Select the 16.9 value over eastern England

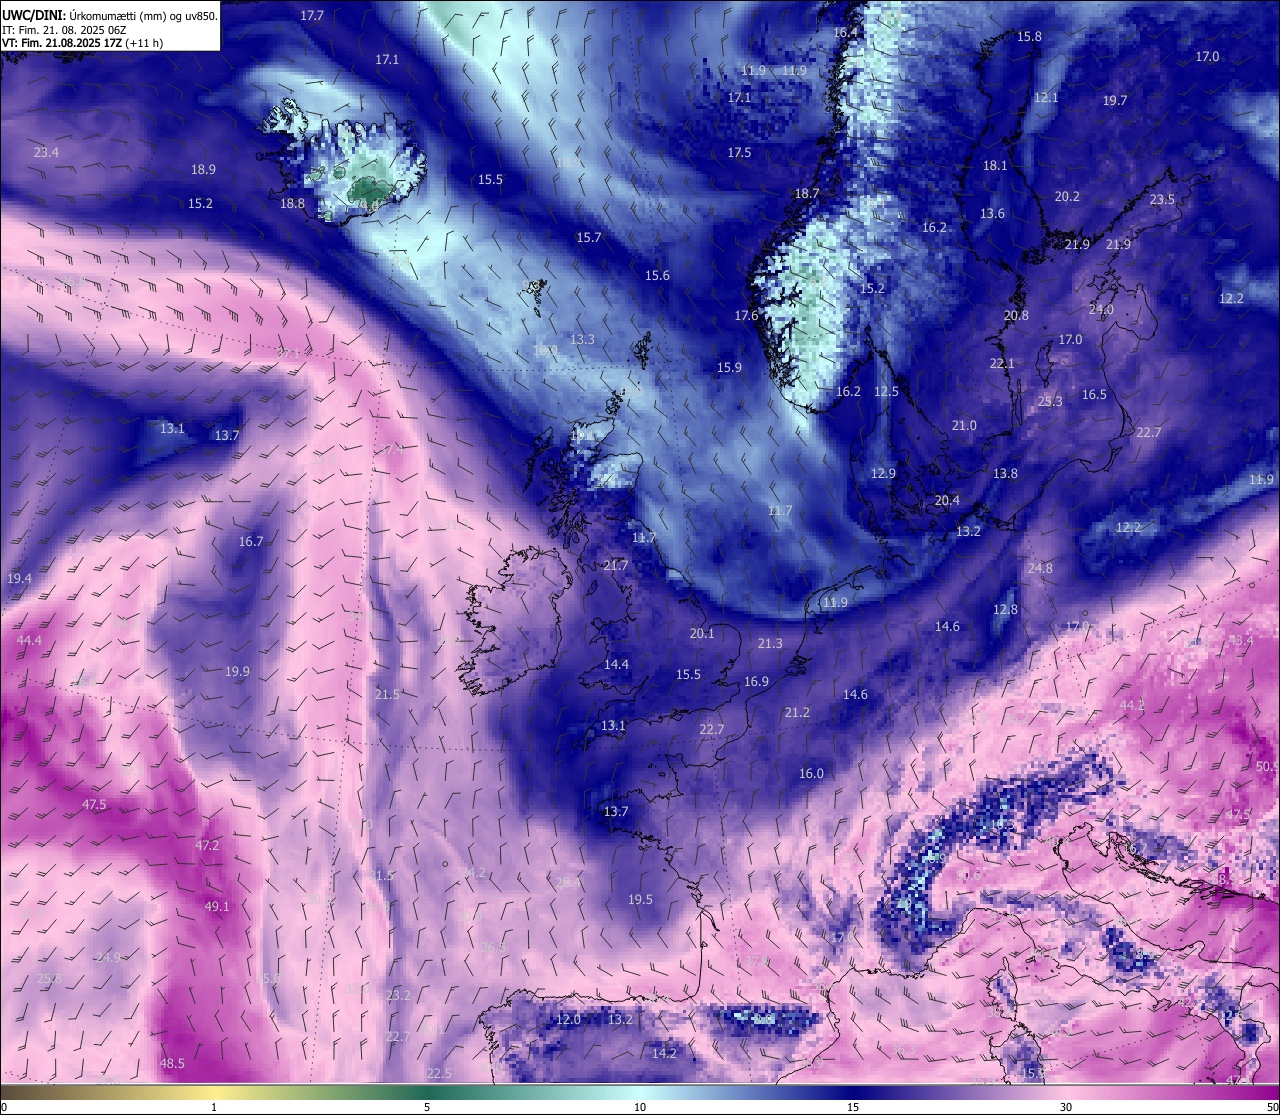pyautogui.click(x=756, y=681)
